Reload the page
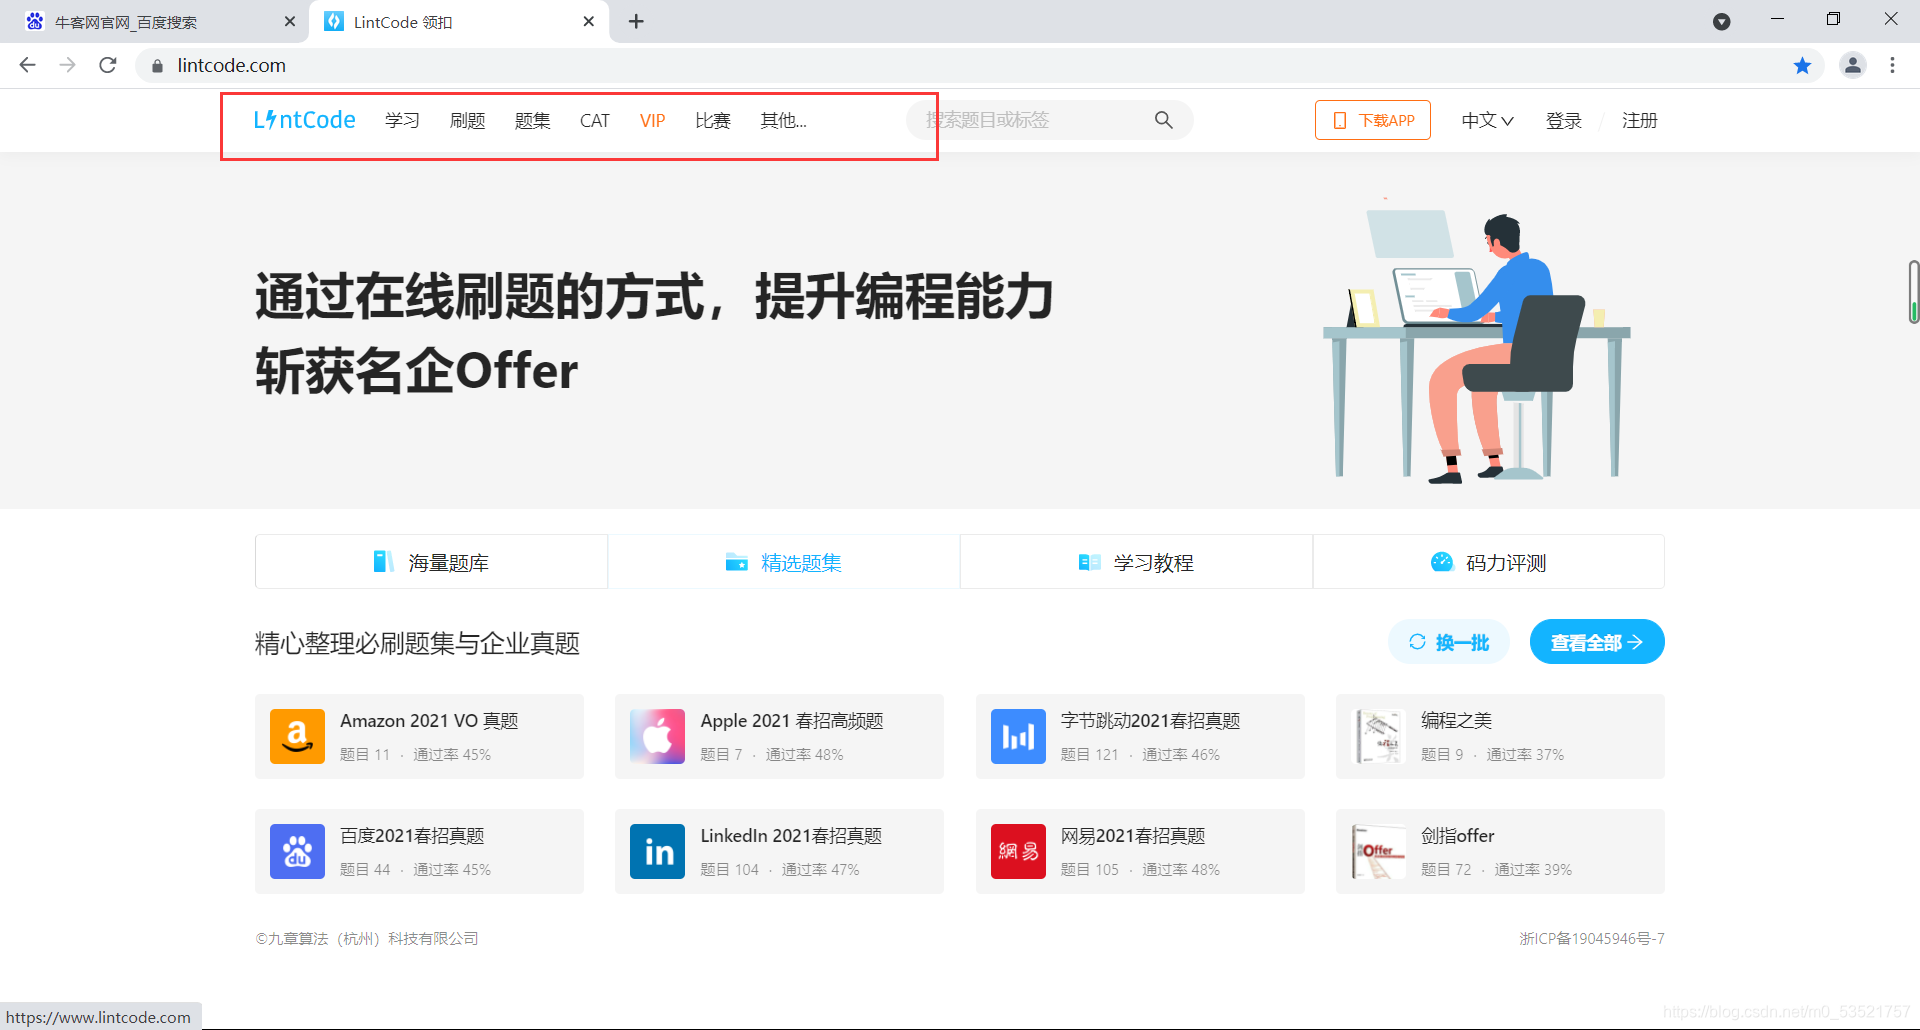 (x=108, y=66)
